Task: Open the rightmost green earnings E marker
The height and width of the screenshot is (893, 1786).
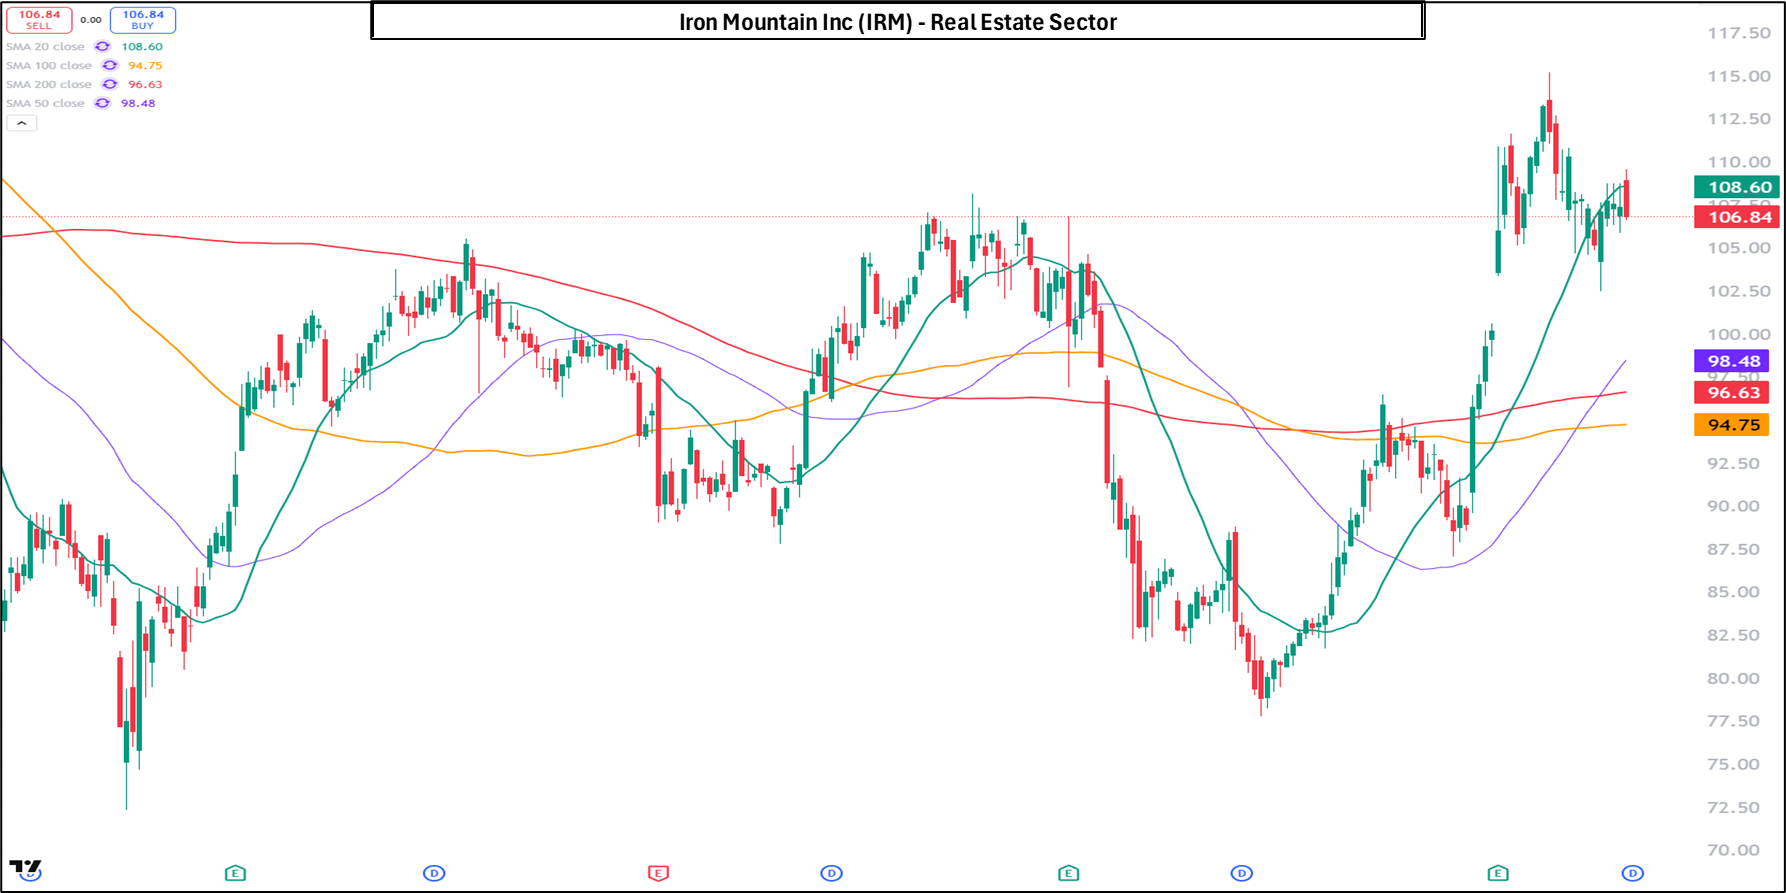Action: click(x=1497, y=873)
